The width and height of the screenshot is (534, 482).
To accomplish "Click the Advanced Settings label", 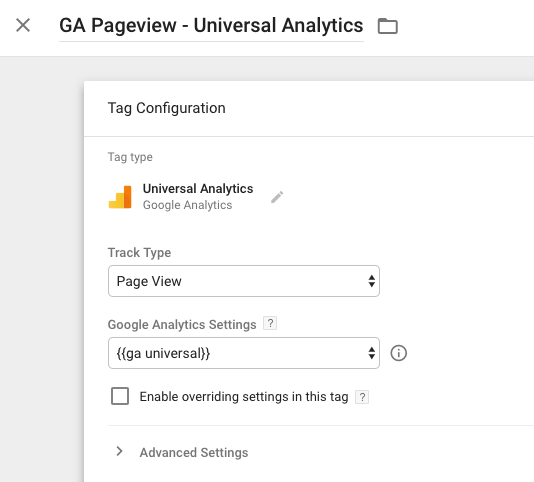I will click(194, 452).
